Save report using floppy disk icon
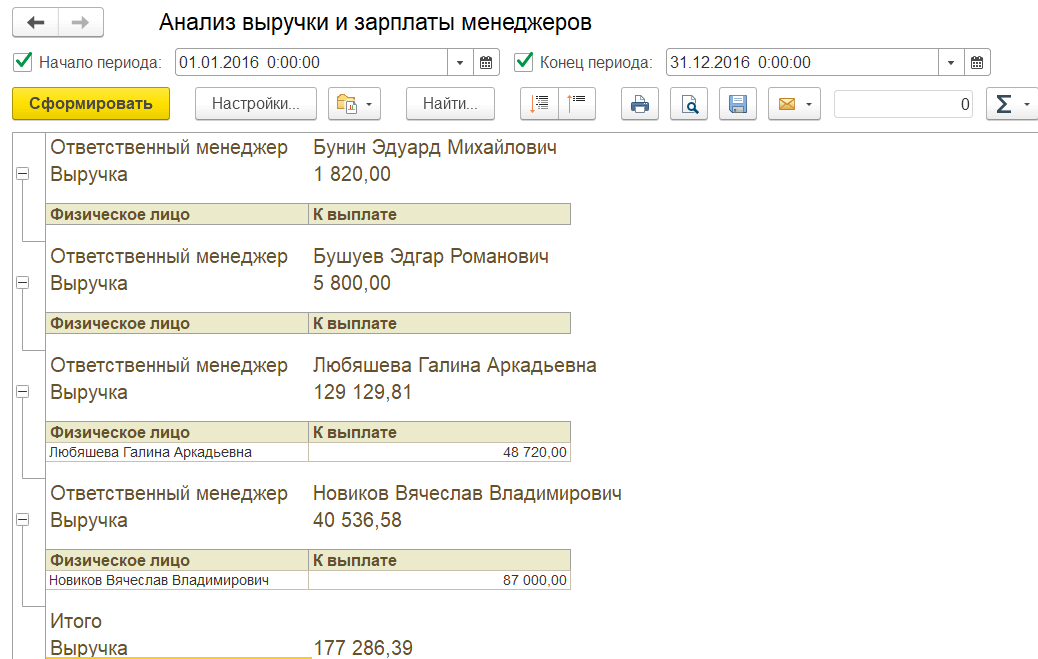This screenshot has height=659, width=1038. pos(737,104)
